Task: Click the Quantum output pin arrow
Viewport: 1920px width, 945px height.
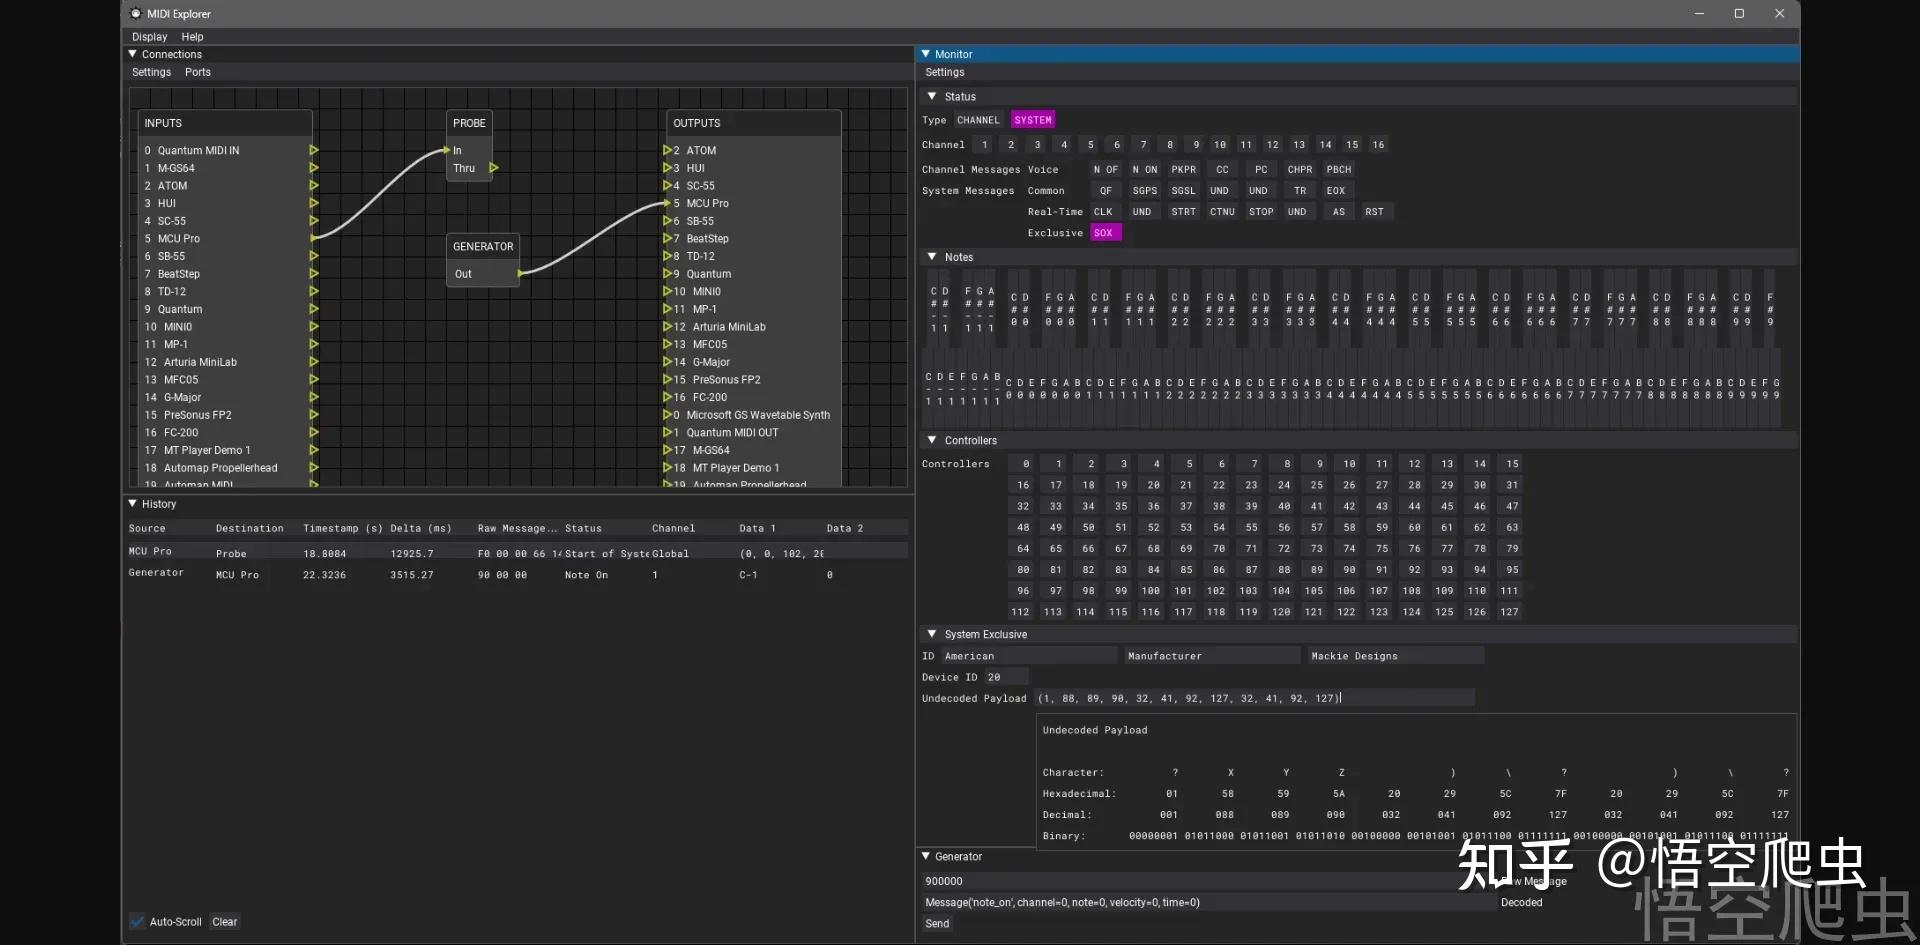Action: (x=667, y=273)
